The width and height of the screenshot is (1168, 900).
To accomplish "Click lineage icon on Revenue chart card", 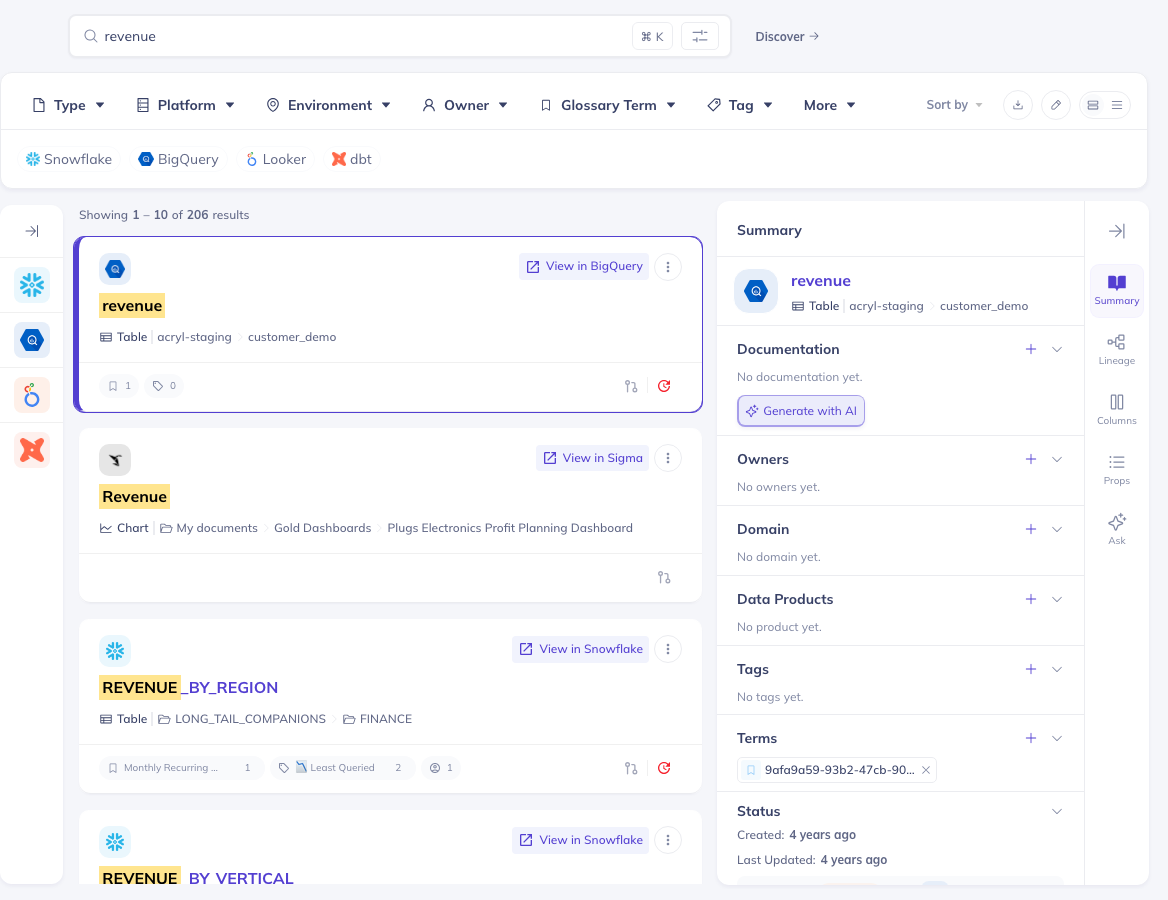I will pyautogui.click(x=664, y=577).
